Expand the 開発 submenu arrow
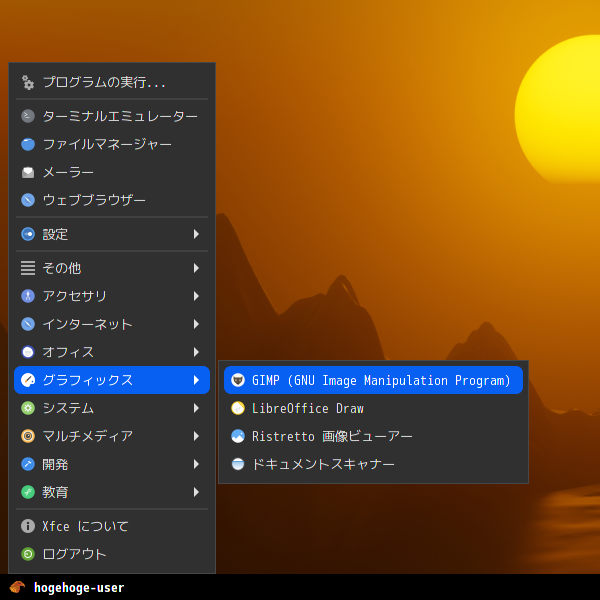This screenshot has width=600, height=600. pyautogui.click(x=196, y=464)
